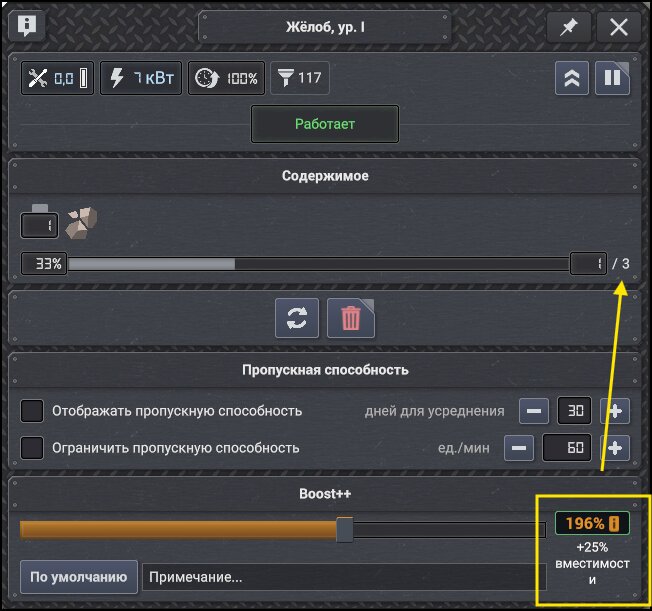The image size is (652, 611).
Task: Click the swap arrows refresh button
Action: 297,318
